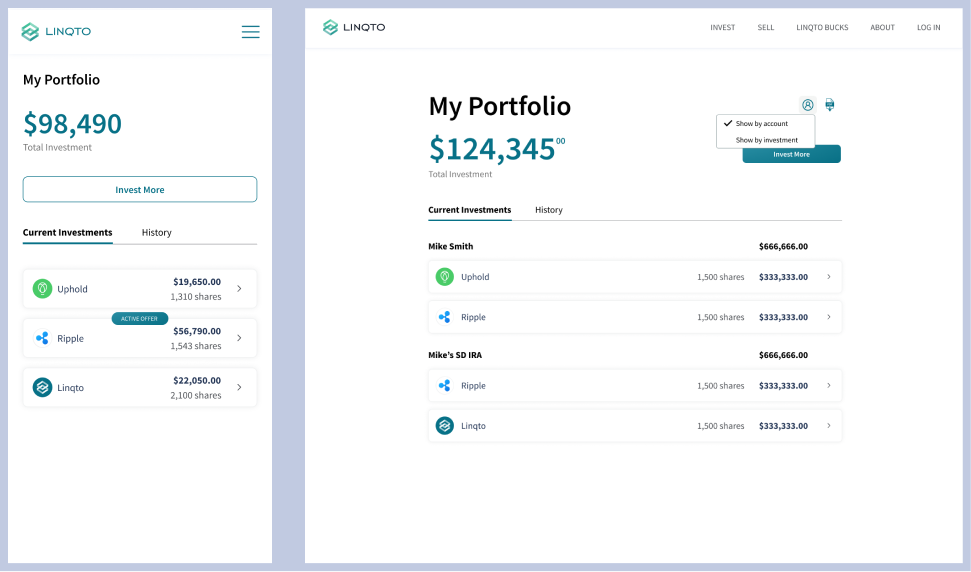Click the print icon beside My Portfolio

click(x=830, y=105)
